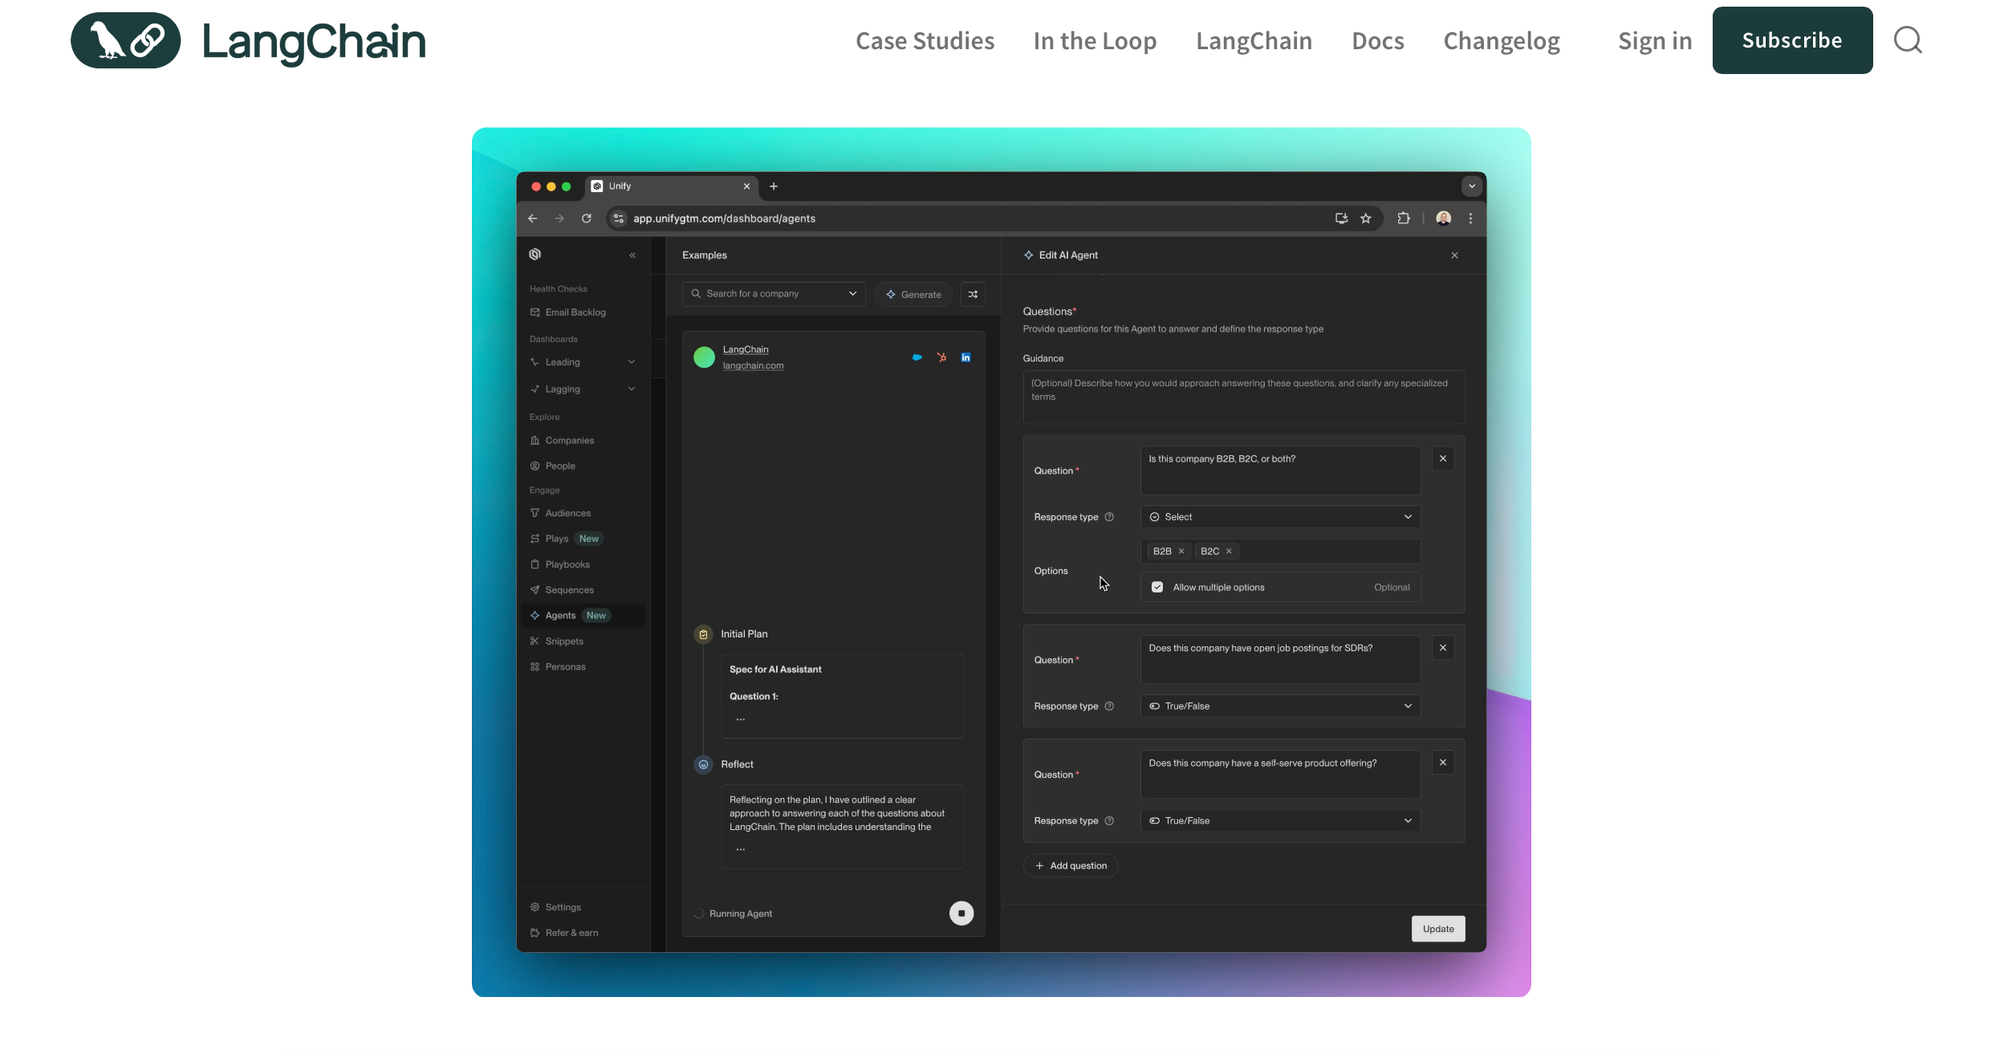This screenshot has width=2000, height=1055.
Task: Open the browser three-dot menu
Action: tap(1470, 218)
